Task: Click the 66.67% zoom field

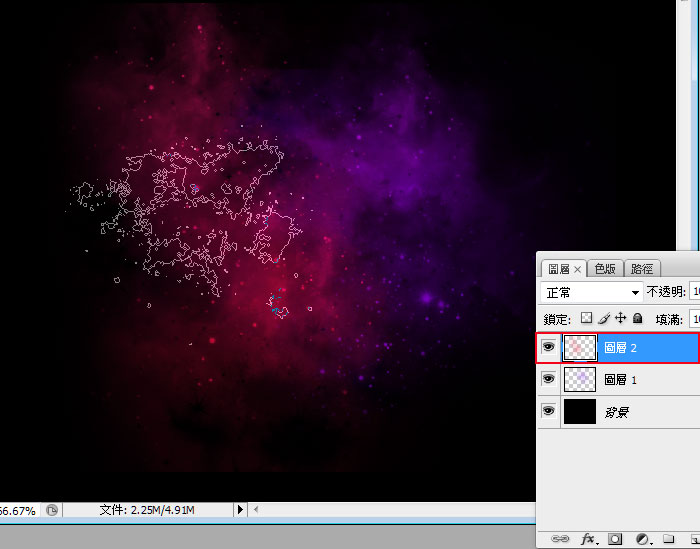Action: [19, 510]
